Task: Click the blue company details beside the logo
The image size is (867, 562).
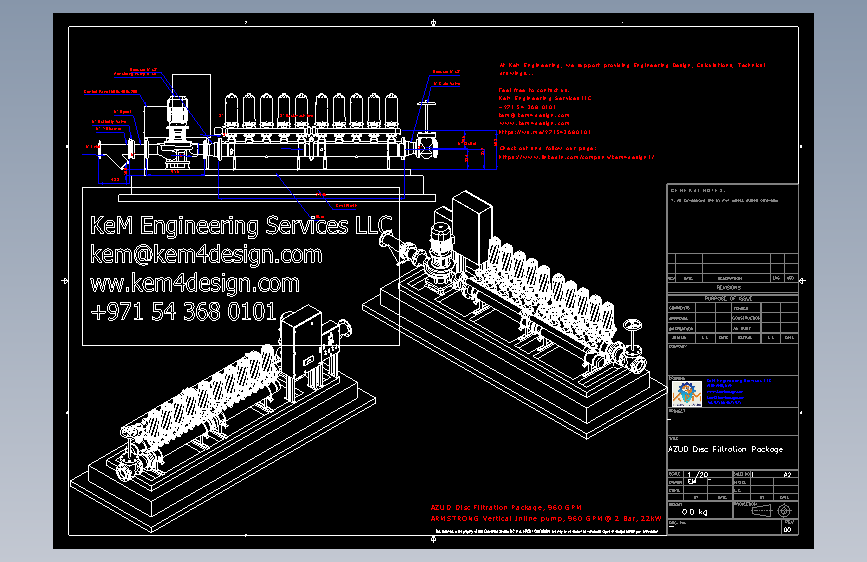Action: [x=738, y=392]
